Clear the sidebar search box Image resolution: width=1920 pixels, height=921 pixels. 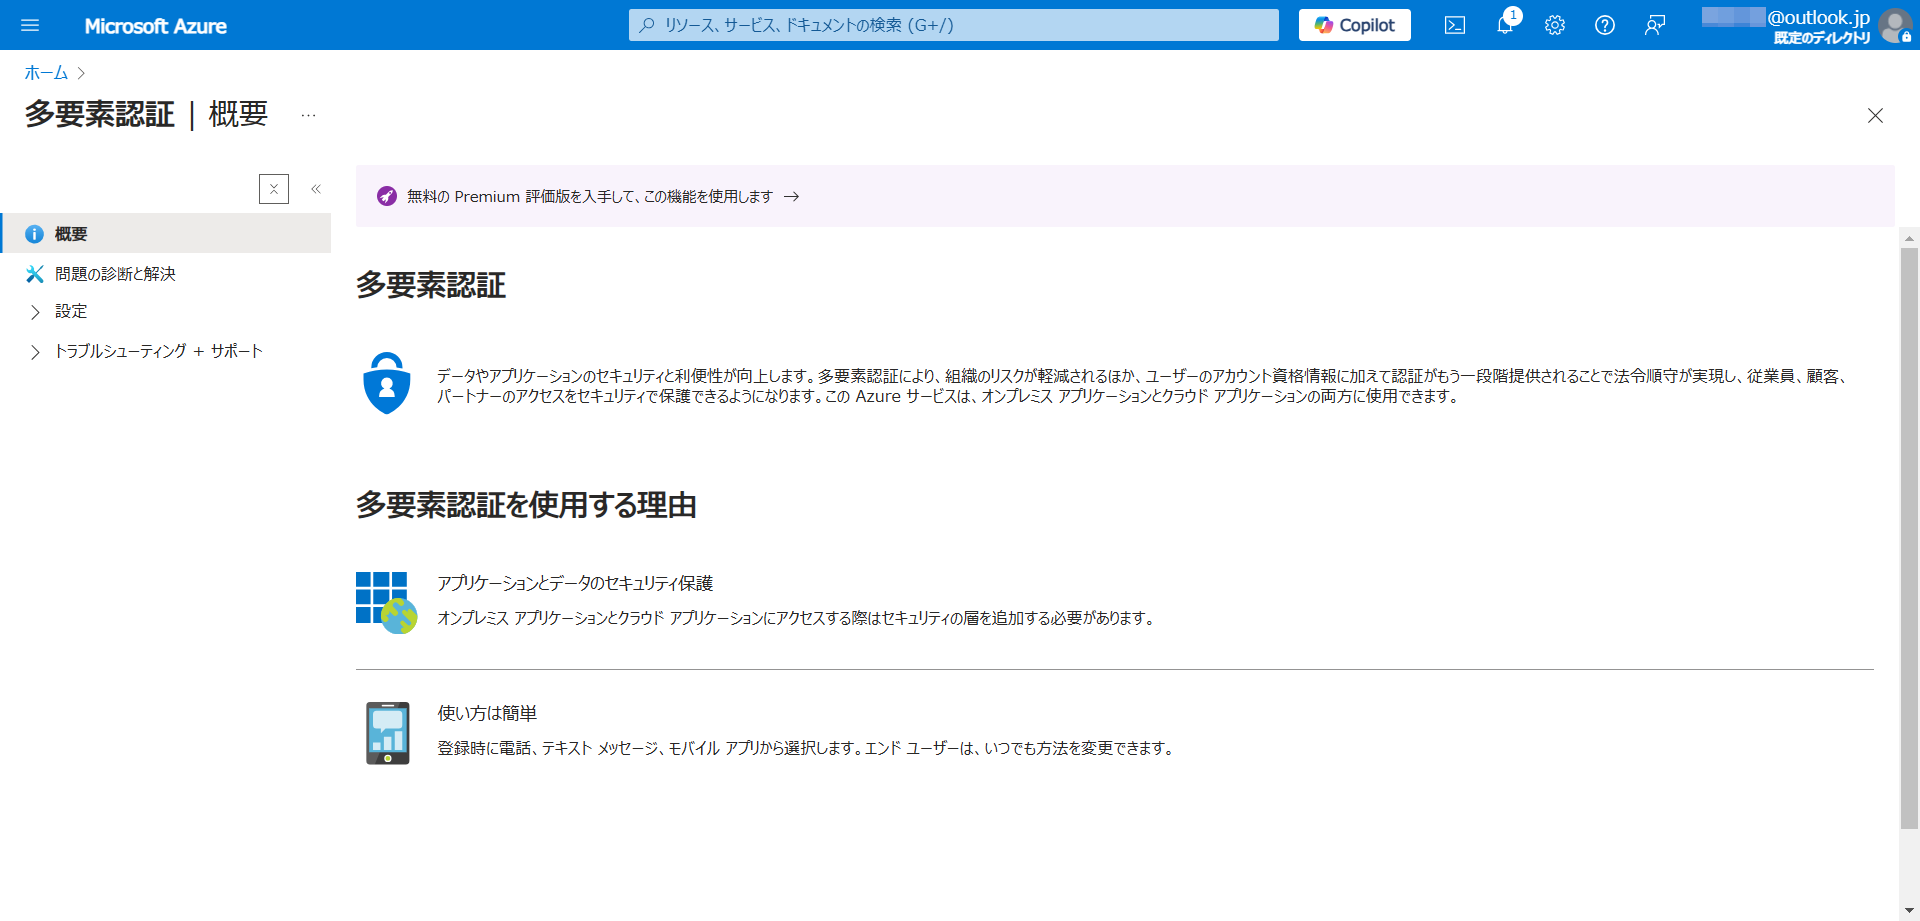274,189
